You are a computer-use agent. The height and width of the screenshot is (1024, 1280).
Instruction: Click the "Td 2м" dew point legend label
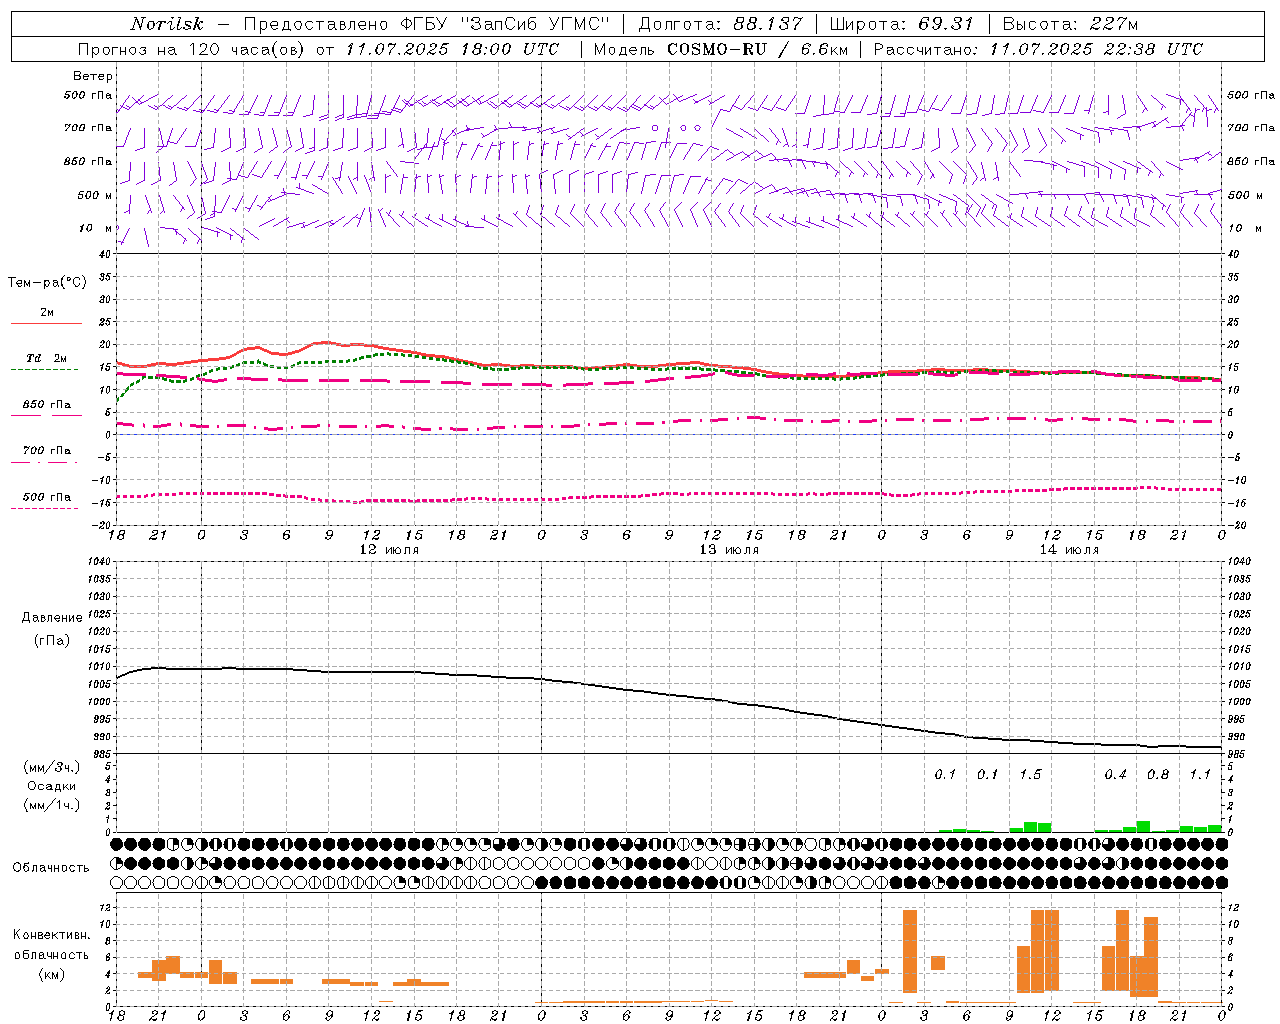point(46,358)
